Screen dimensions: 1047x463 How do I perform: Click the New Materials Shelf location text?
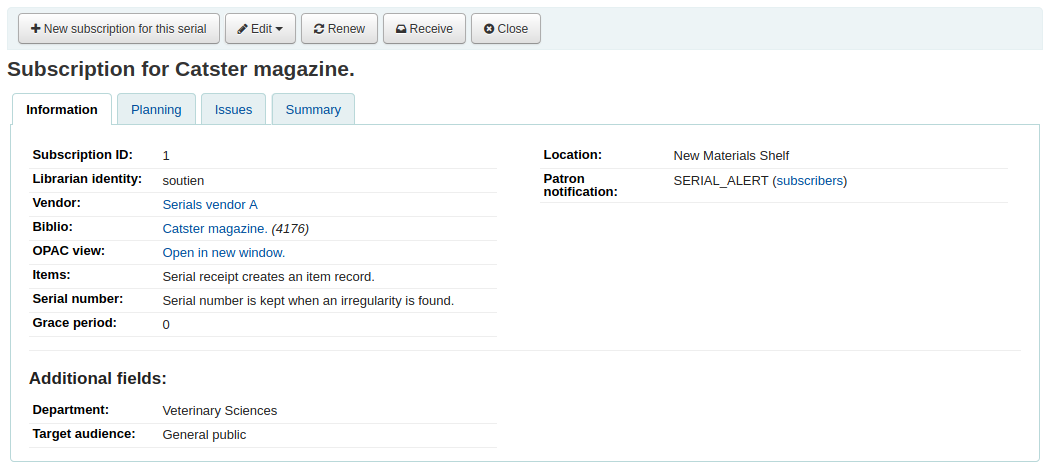click(731, 156)
